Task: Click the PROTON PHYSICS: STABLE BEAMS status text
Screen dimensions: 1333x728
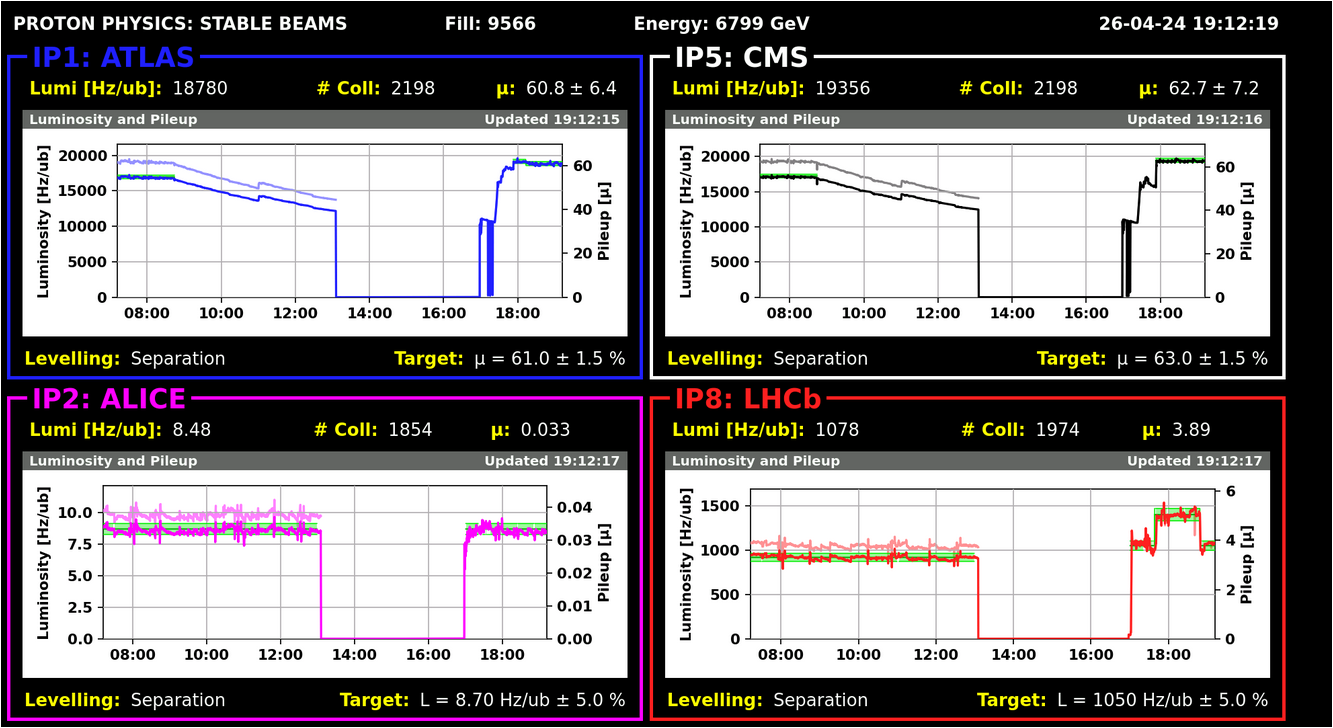Action: [x=181, y=24]
